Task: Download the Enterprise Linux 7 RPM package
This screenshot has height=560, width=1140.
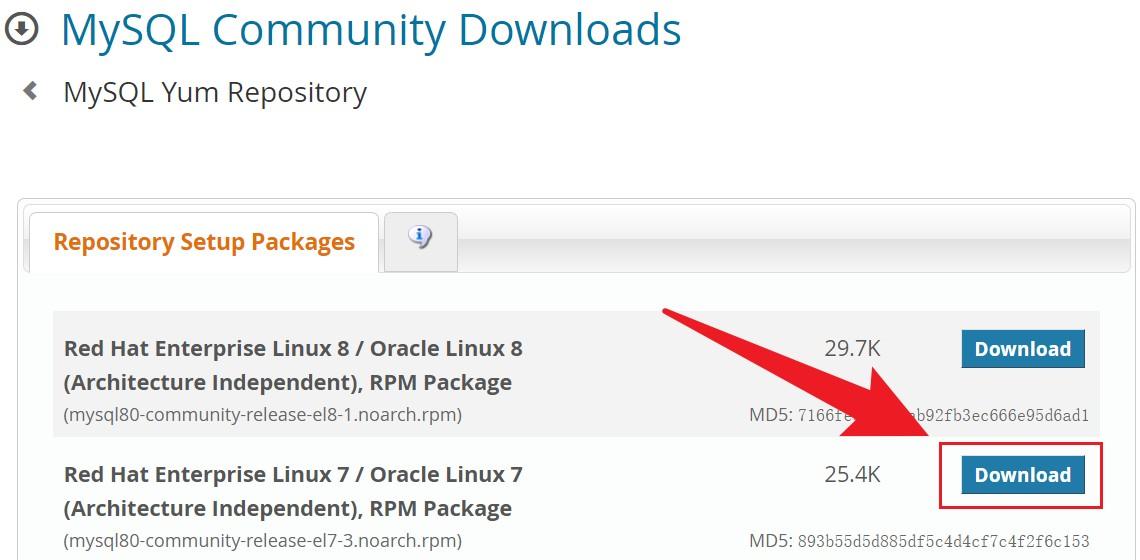Action: pyautogui.click(x=1022, y=475)
